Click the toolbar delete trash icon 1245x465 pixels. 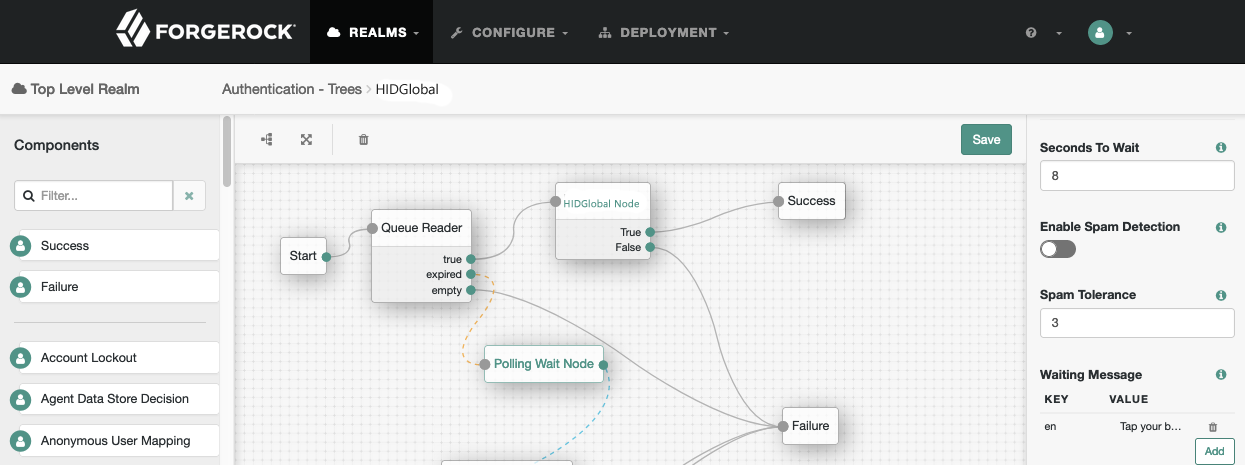(364, 139)
